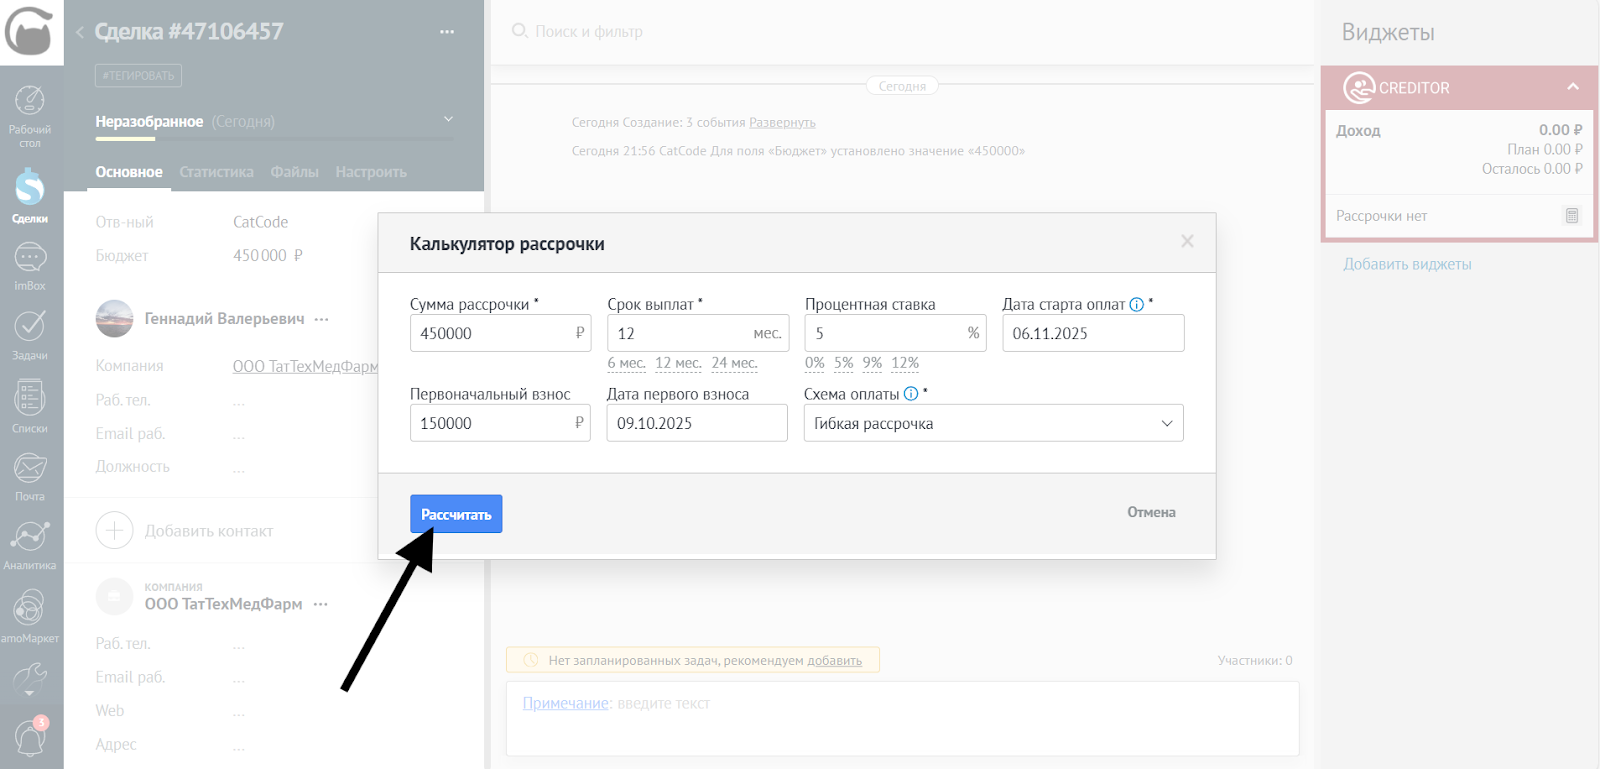Click the Сумма рассрочки input field
Image resolution: width=1600 pixels, height=769 pixels.
click(x=490, y=333)
